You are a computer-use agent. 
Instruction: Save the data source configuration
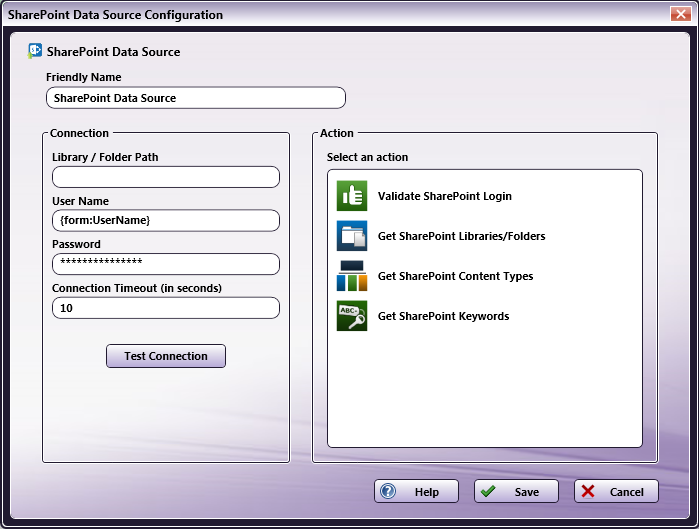tap(516, 491)
